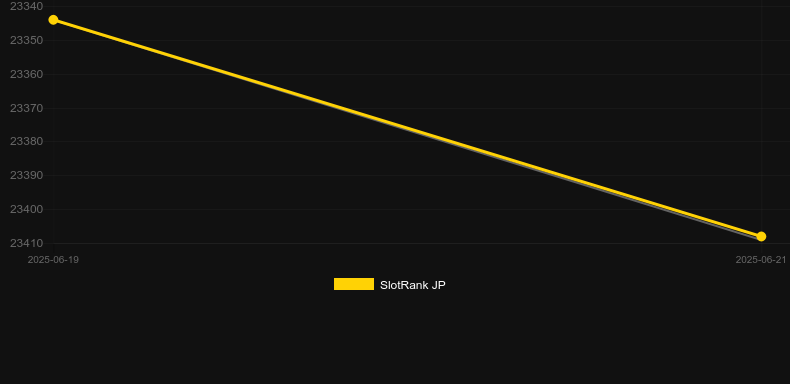This screenshot has height=384, width=790.
Task: Click the 23380 y-axis label
Action: coord(27,142)
